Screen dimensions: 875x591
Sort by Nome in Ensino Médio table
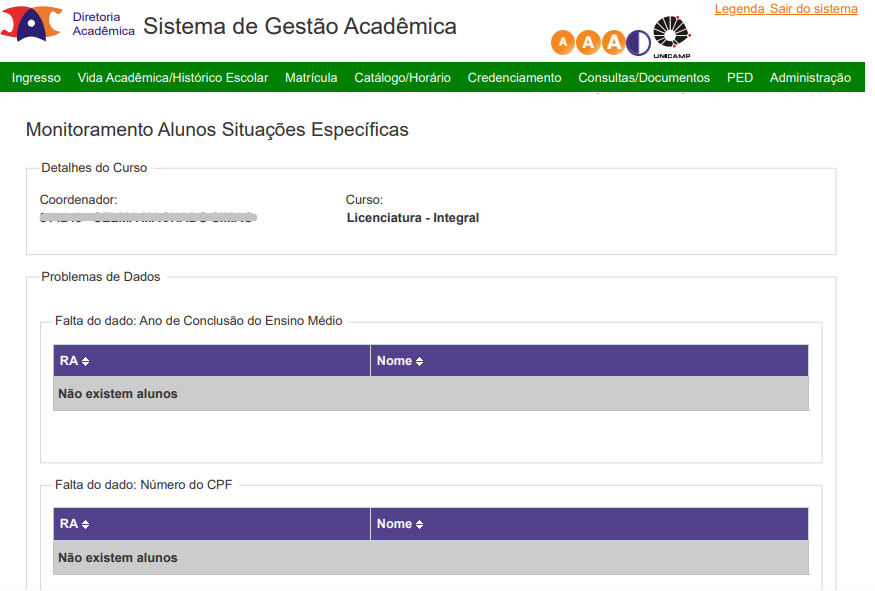(400, 361)
